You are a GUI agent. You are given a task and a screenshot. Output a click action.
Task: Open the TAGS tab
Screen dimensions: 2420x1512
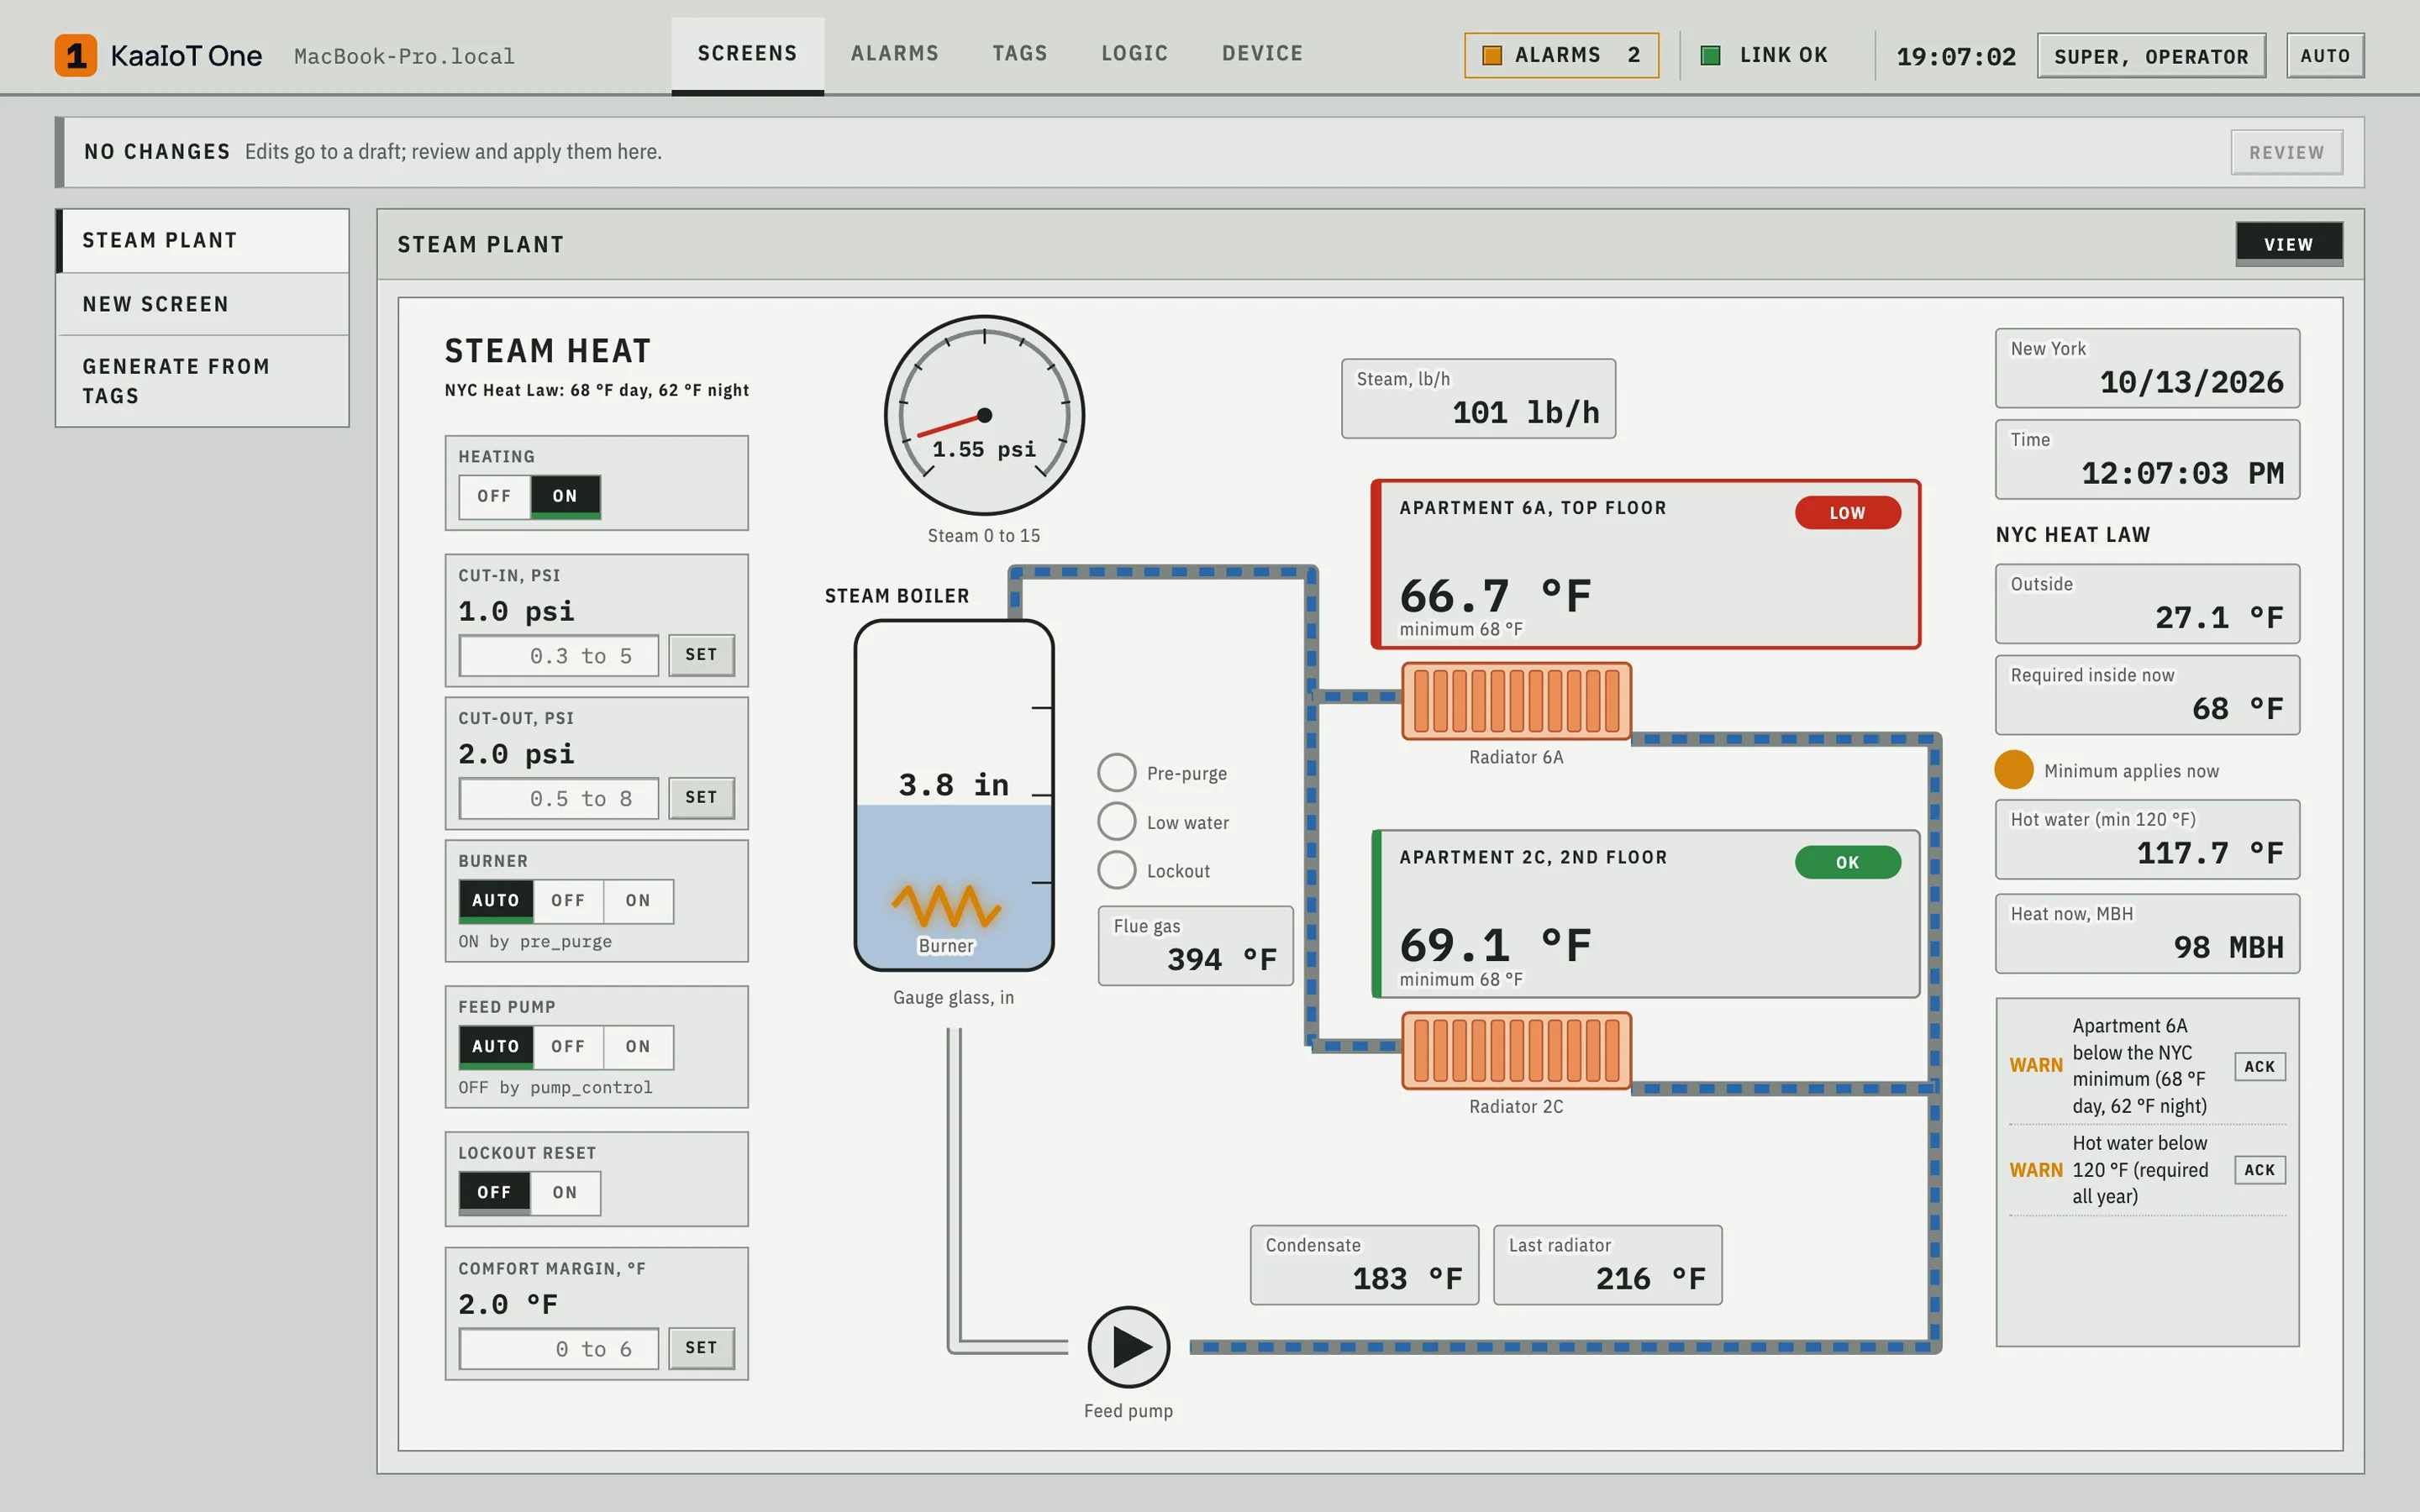[x=1020, y=54]
